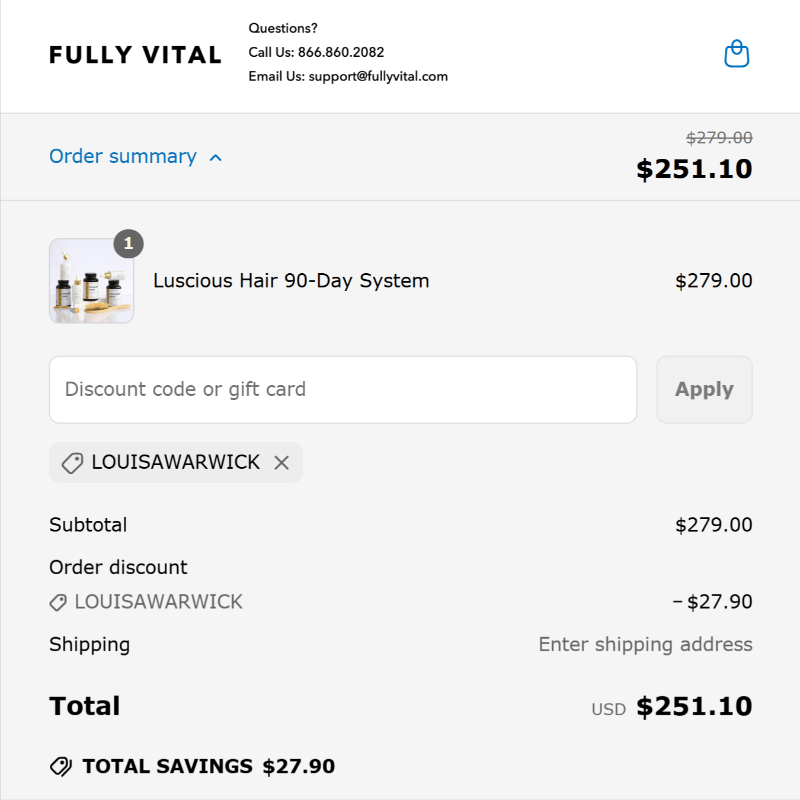Open the Luscious Hair product thumbnail

pyautogui.click(x=91, y=281)
